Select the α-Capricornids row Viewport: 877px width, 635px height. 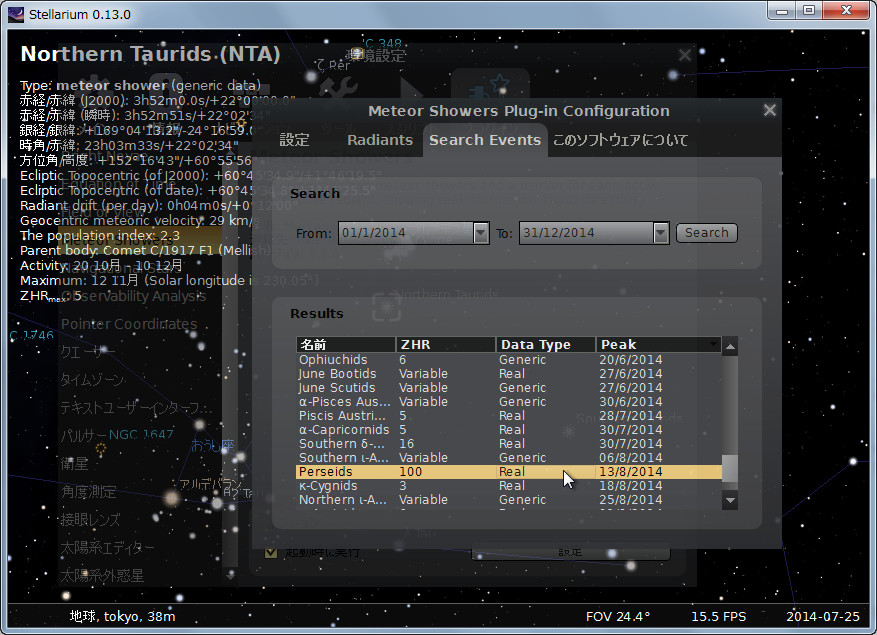pyautogui.click(x=508, y=430)
